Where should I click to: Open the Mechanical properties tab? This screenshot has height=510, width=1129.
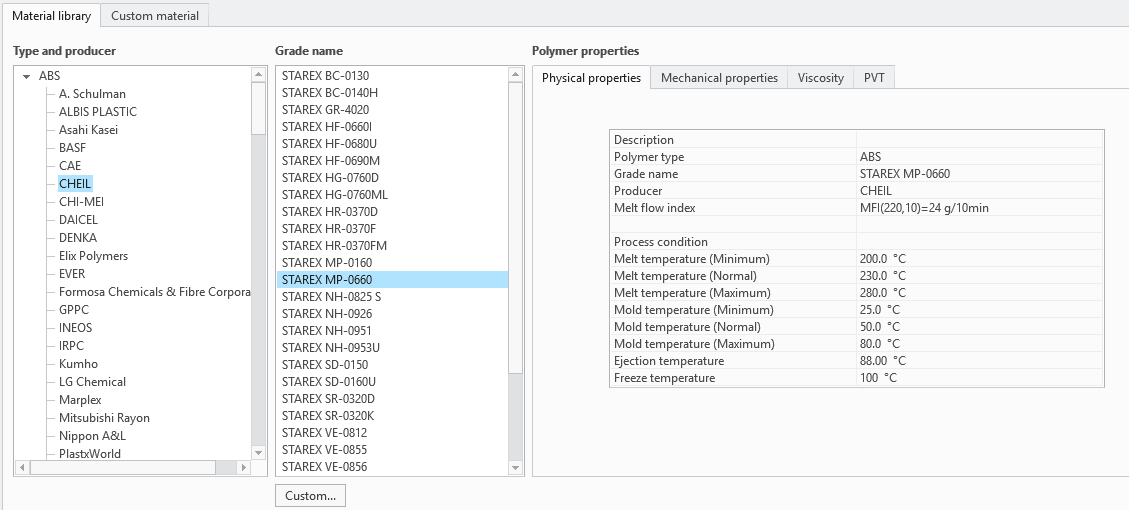point(719,78)
